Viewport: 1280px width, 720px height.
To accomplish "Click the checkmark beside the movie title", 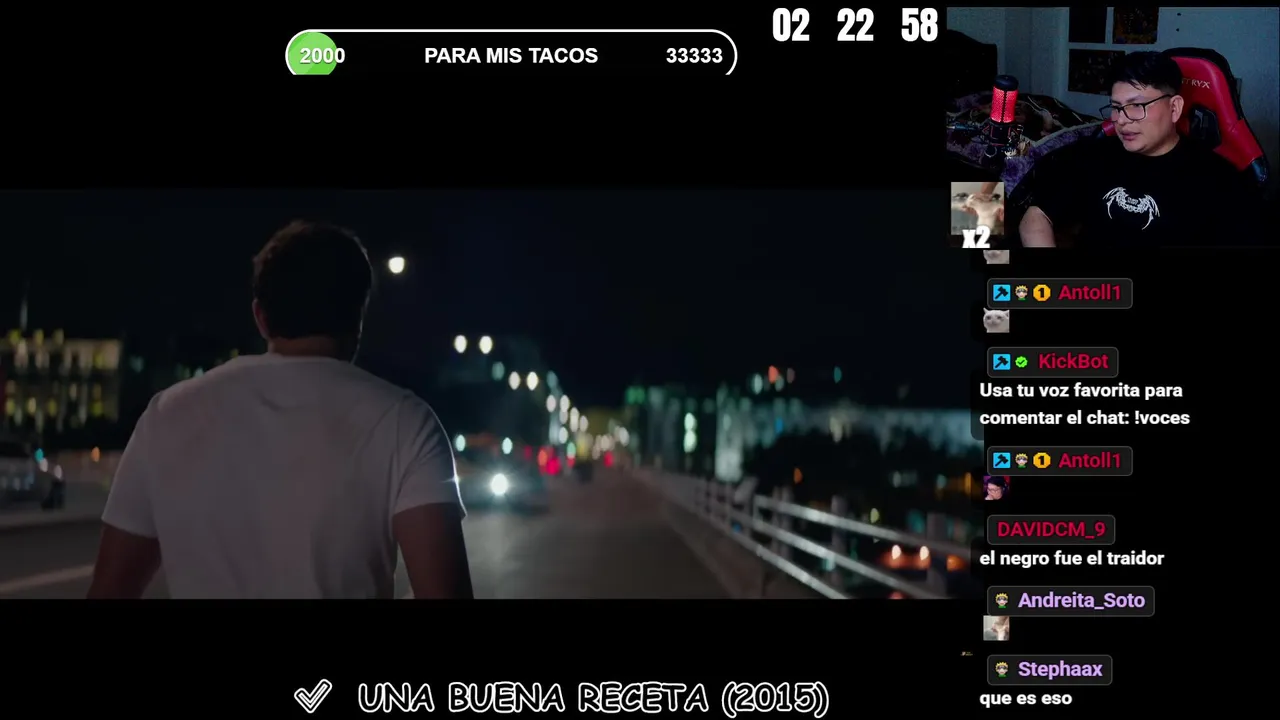I will pos(313,696).
